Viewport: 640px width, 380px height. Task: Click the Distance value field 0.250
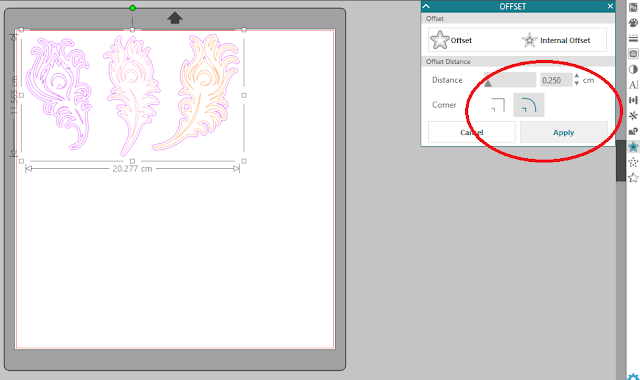coord(556,80)
